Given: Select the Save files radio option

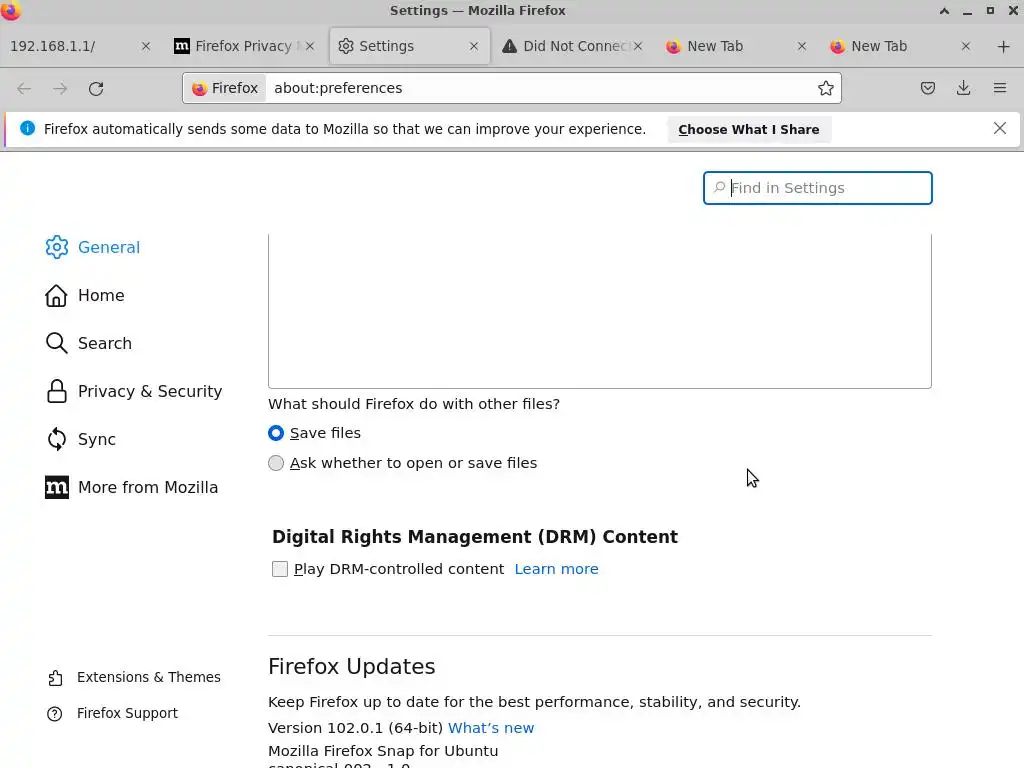Looking at the screenshot, I should [276, 433].
